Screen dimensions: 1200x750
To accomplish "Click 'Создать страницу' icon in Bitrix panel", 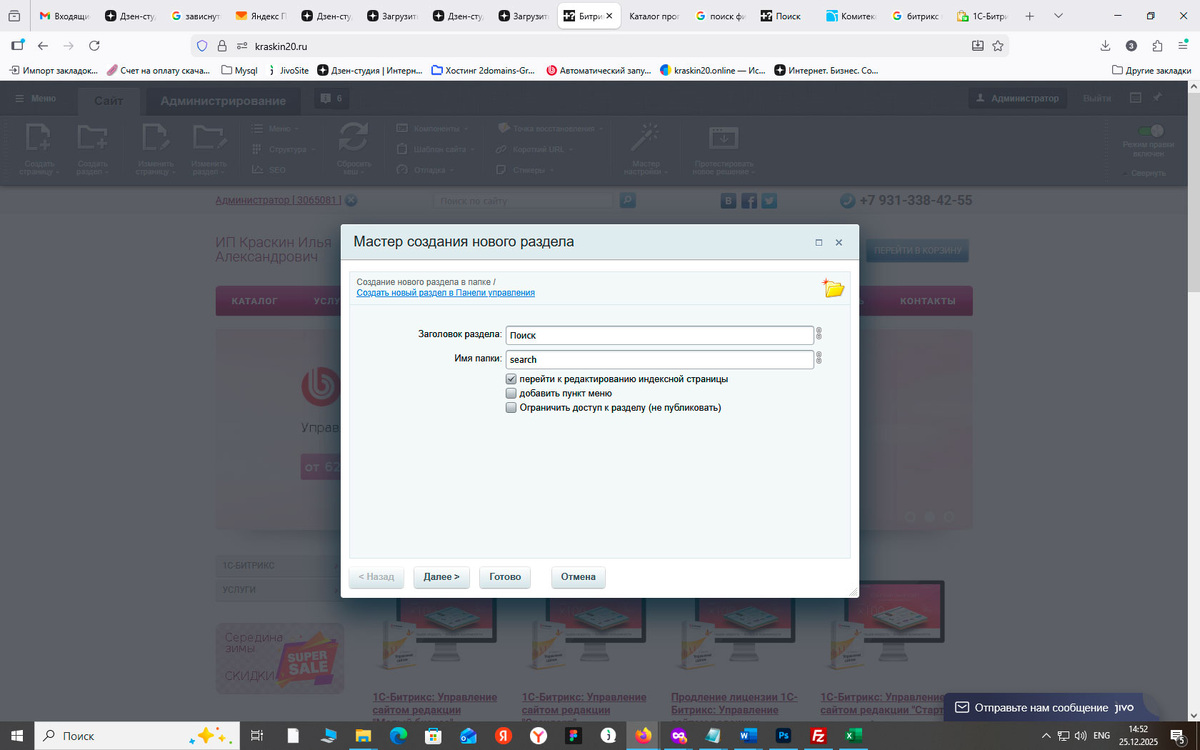I will (x=38, y=137).
